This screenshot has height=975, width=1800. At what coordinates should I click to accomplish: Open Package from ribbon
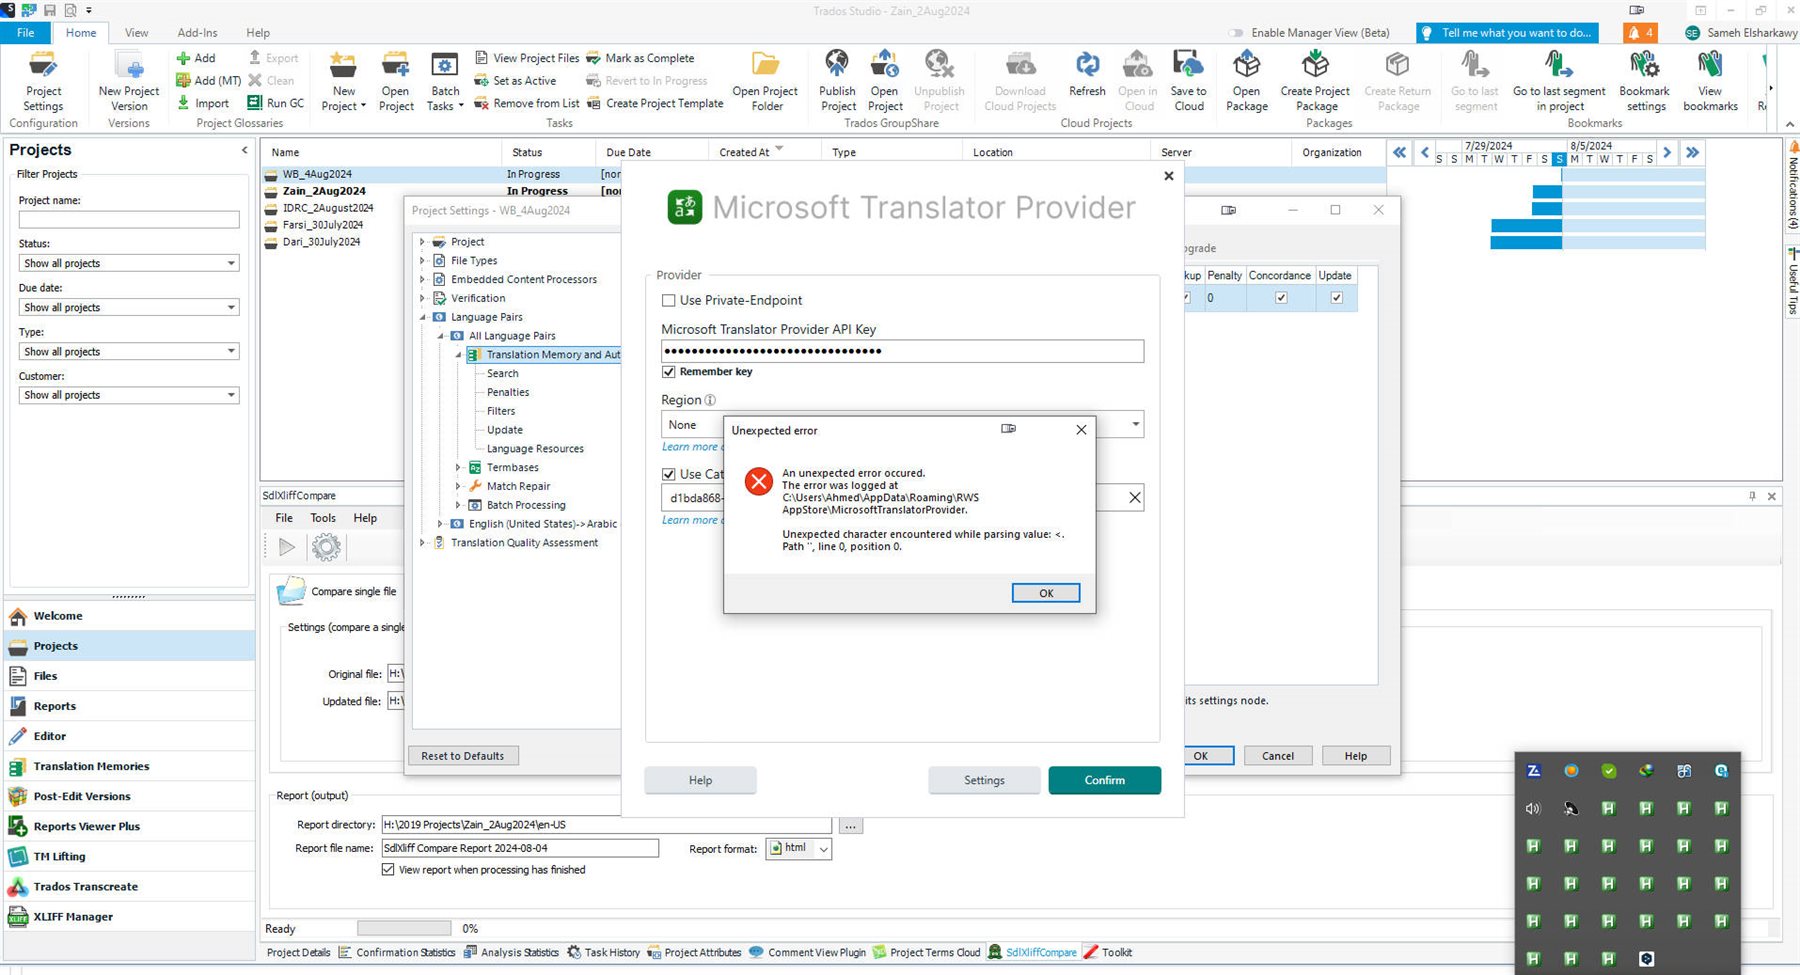[x=1247, y=82]
